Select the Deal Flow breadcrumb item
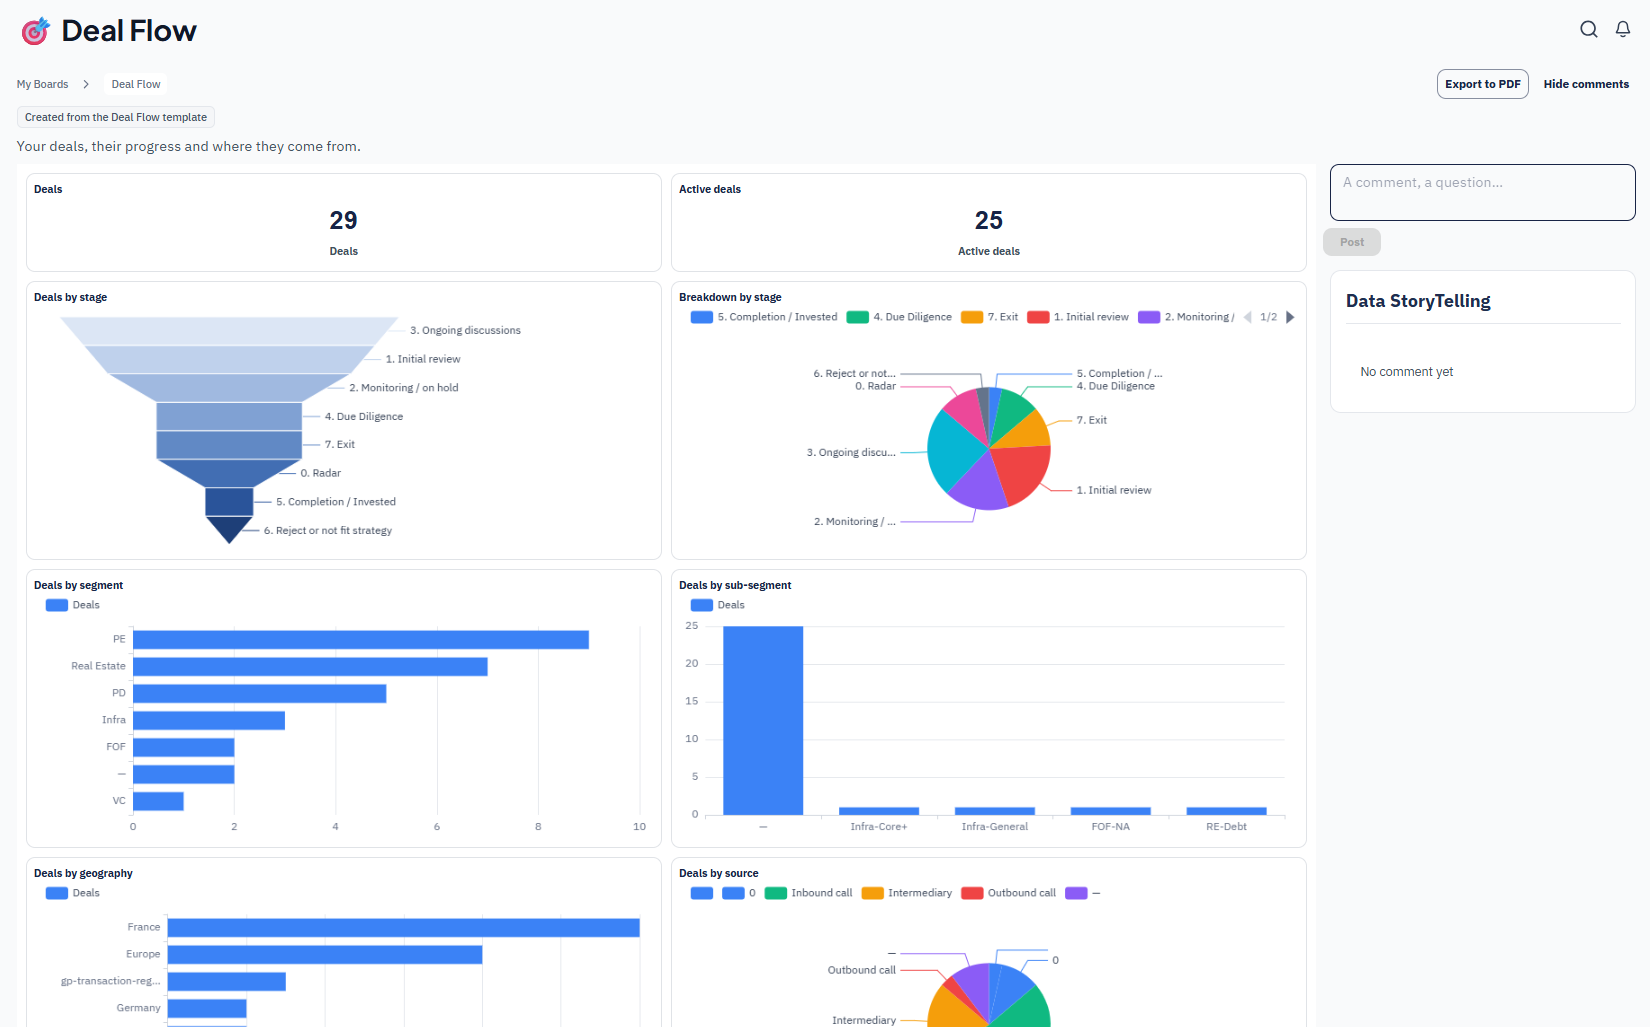 [136, 84]
